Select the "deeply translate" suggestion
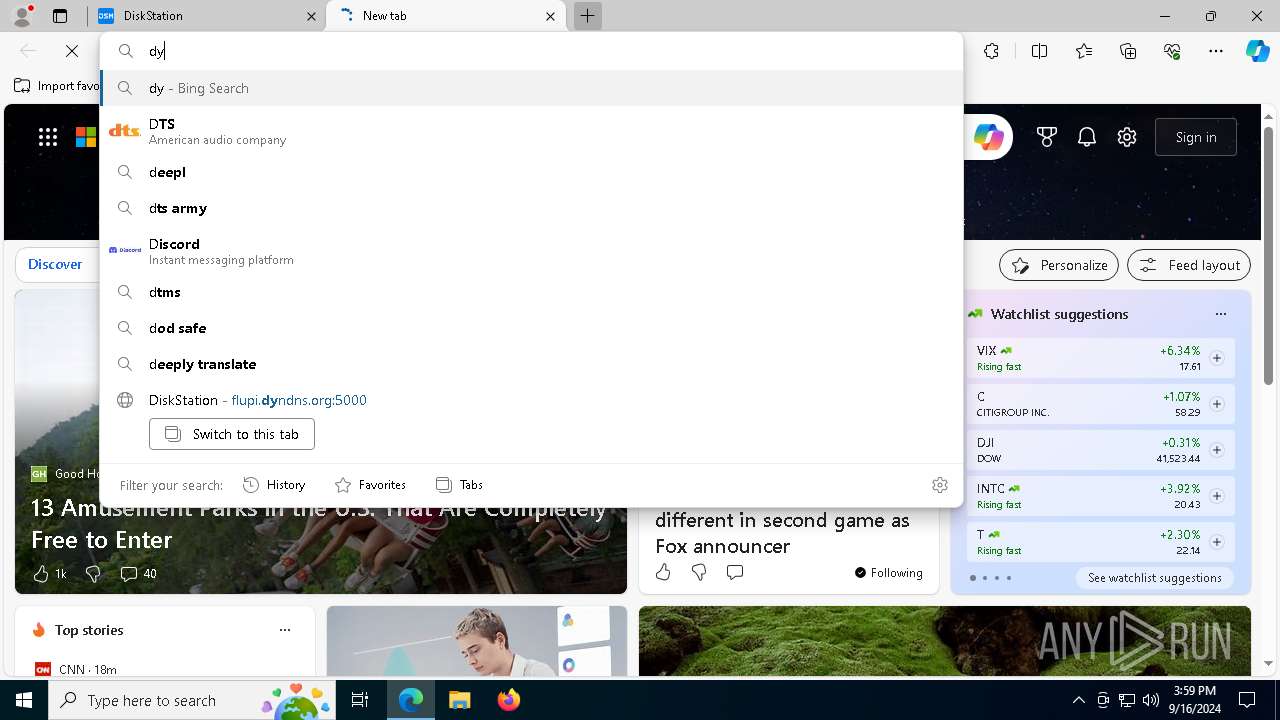Screen dimensions: 1280x720 [531, 364]
